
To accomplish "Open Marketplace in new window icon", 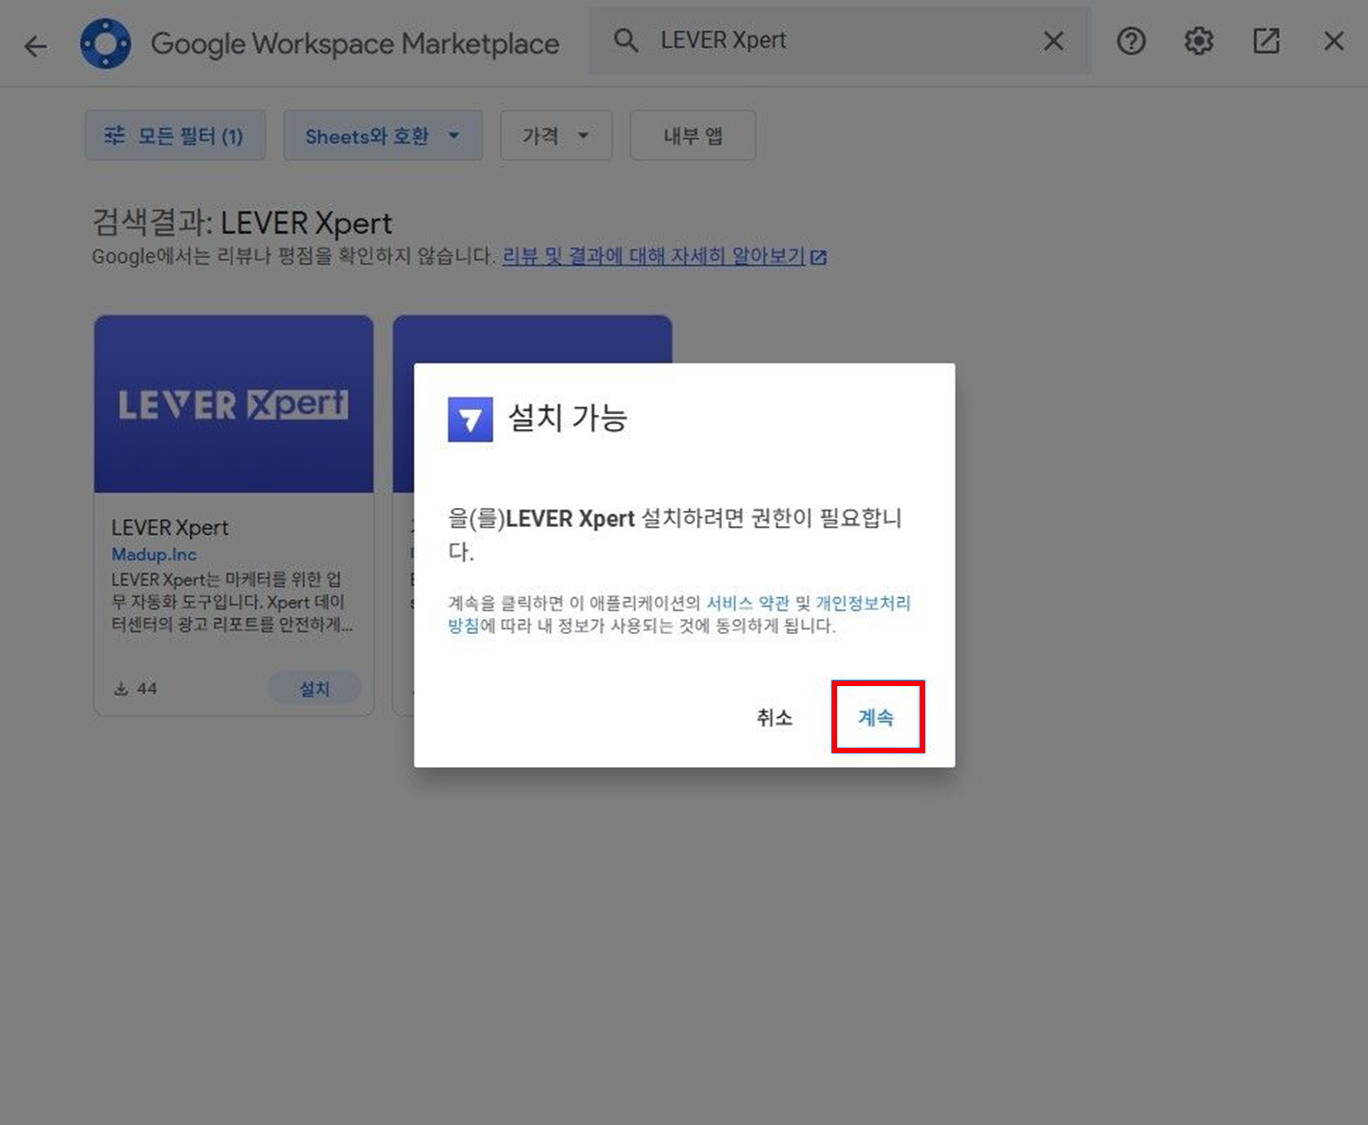I will (x=1266, y=41).
